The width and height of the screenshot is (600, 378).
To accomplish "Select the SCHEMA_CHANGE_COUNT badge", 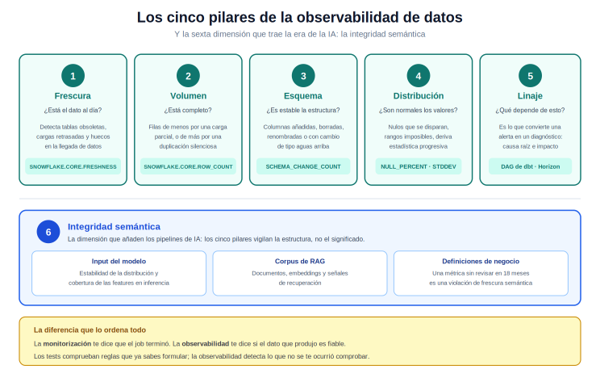I will coord(303,166).
